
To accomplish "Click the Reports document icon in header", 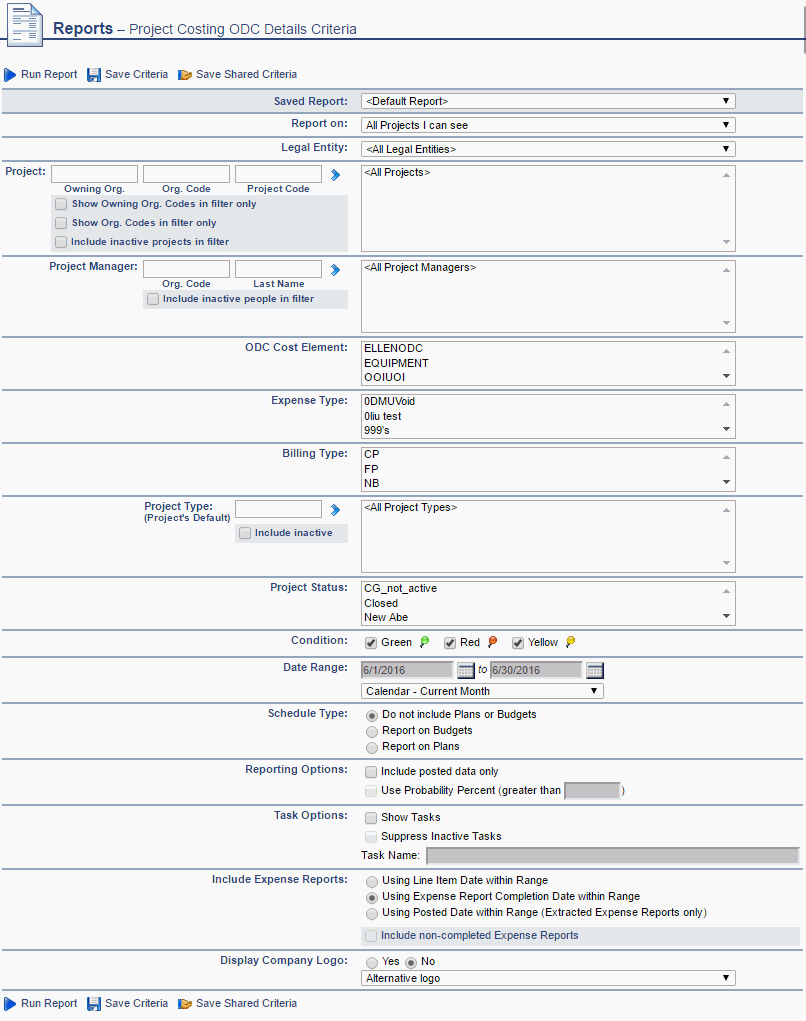I will (x=25, y=25).
